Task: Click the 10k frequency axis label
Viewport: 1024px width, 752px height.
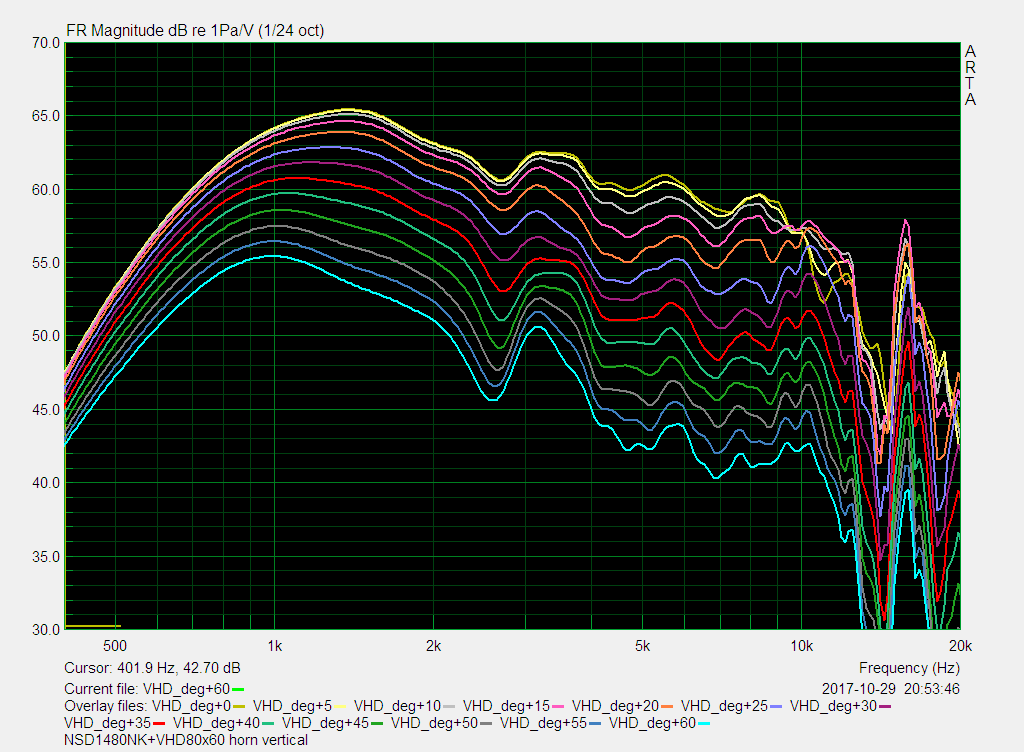Action: click(x=801, y=646)
